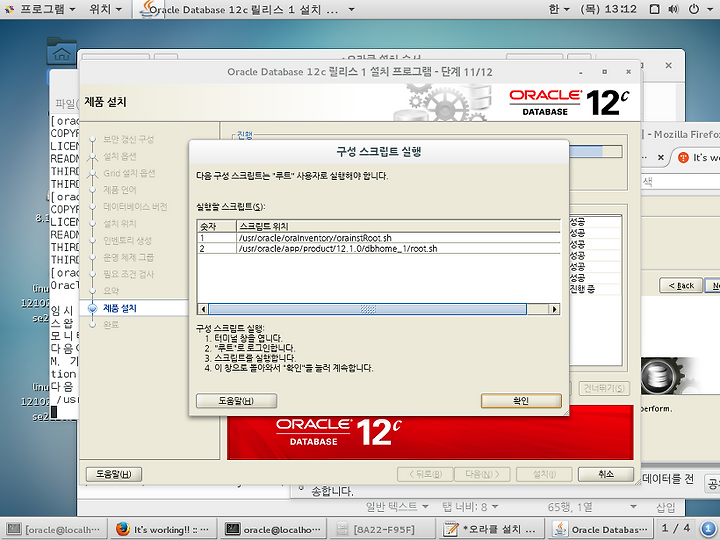Click the screen indicator icon beside the clock
720x540 pixels.
pos(655,9)
